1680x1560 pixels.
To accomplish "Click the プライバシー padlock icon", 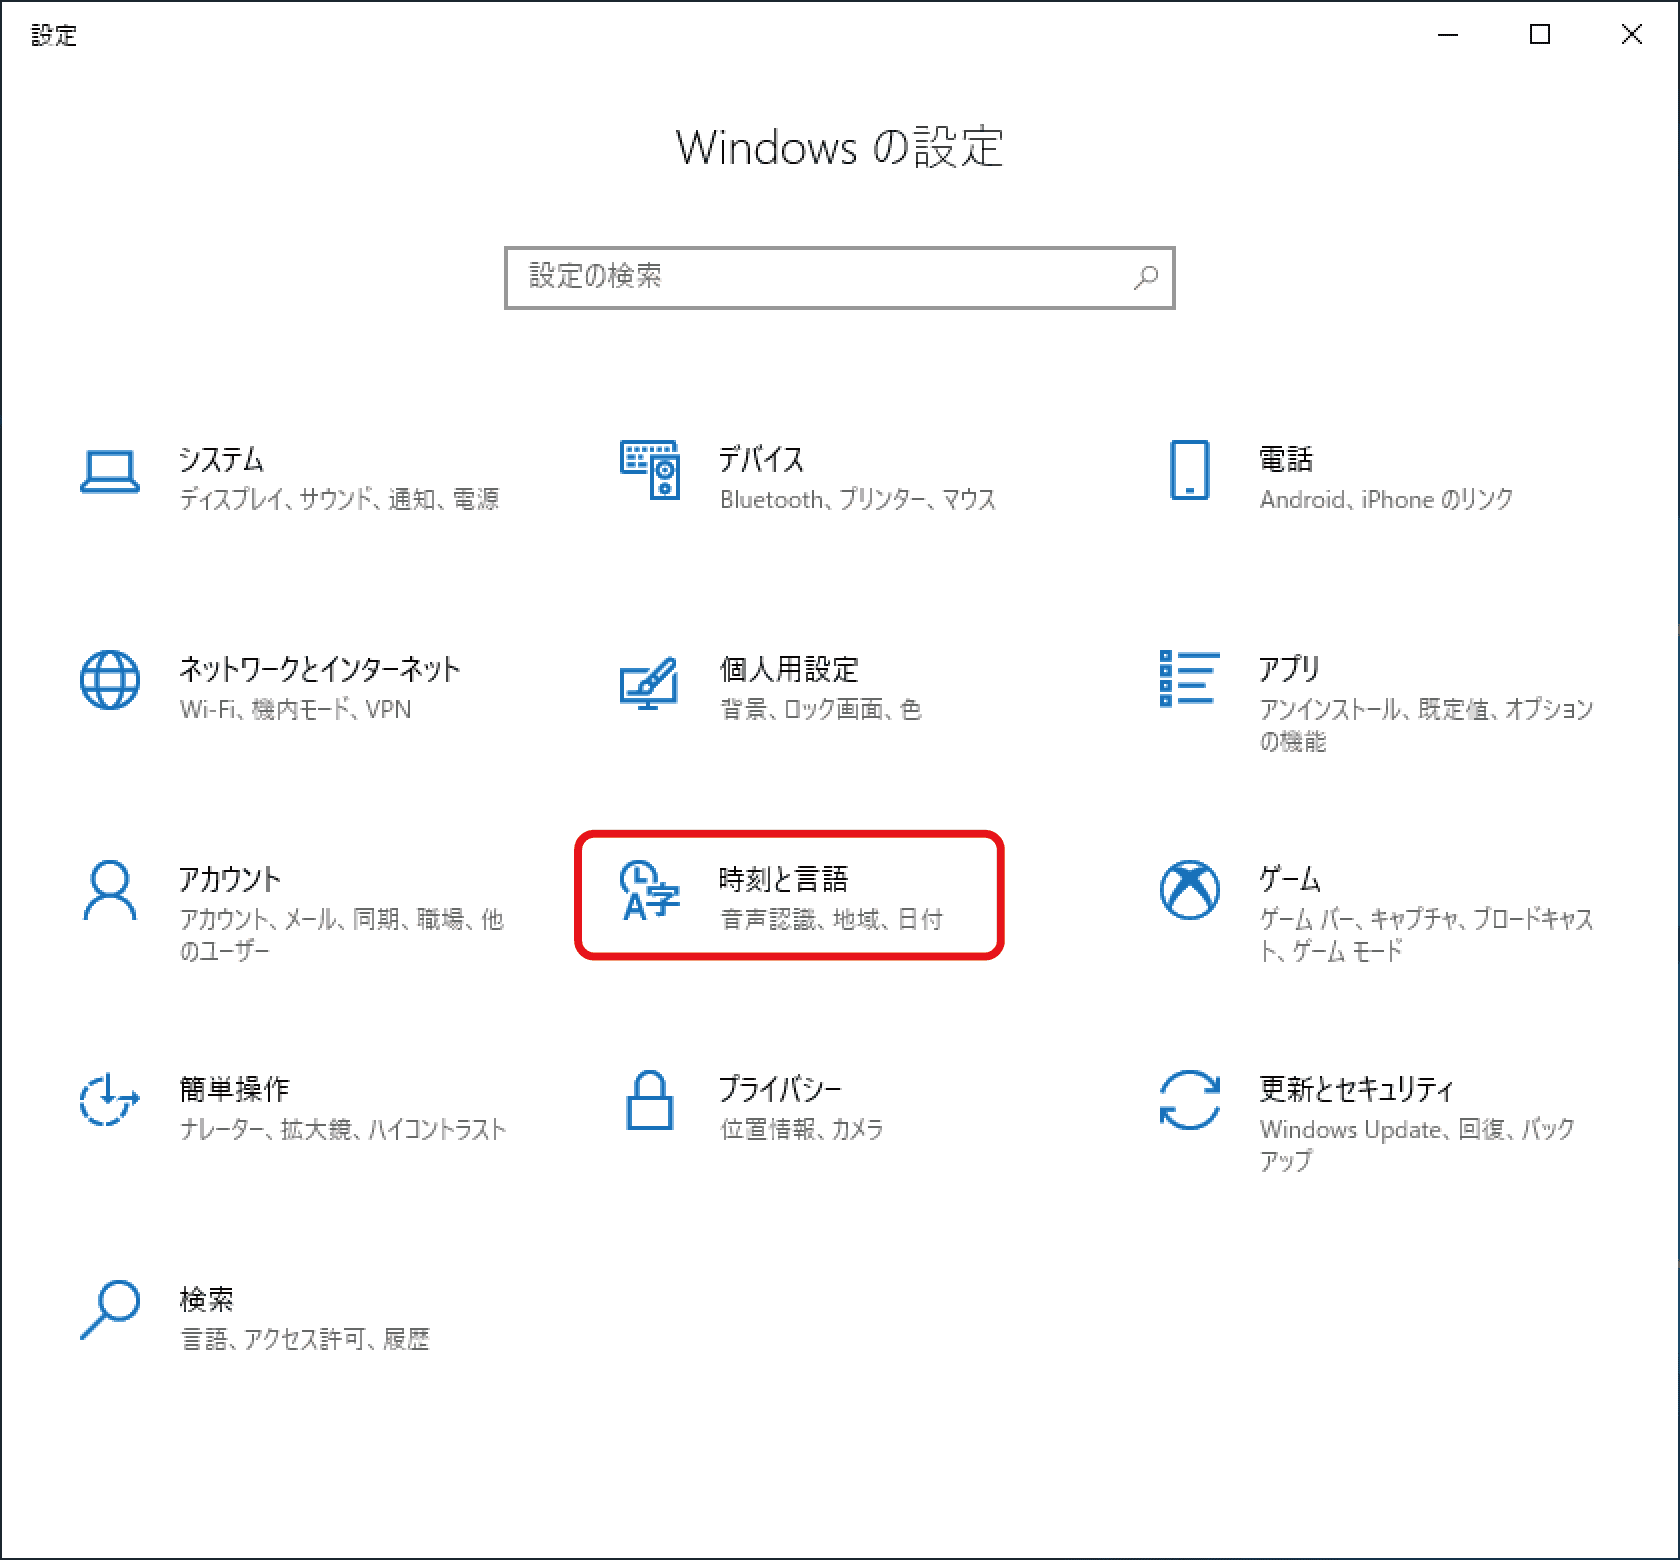I will (650, 1100).
